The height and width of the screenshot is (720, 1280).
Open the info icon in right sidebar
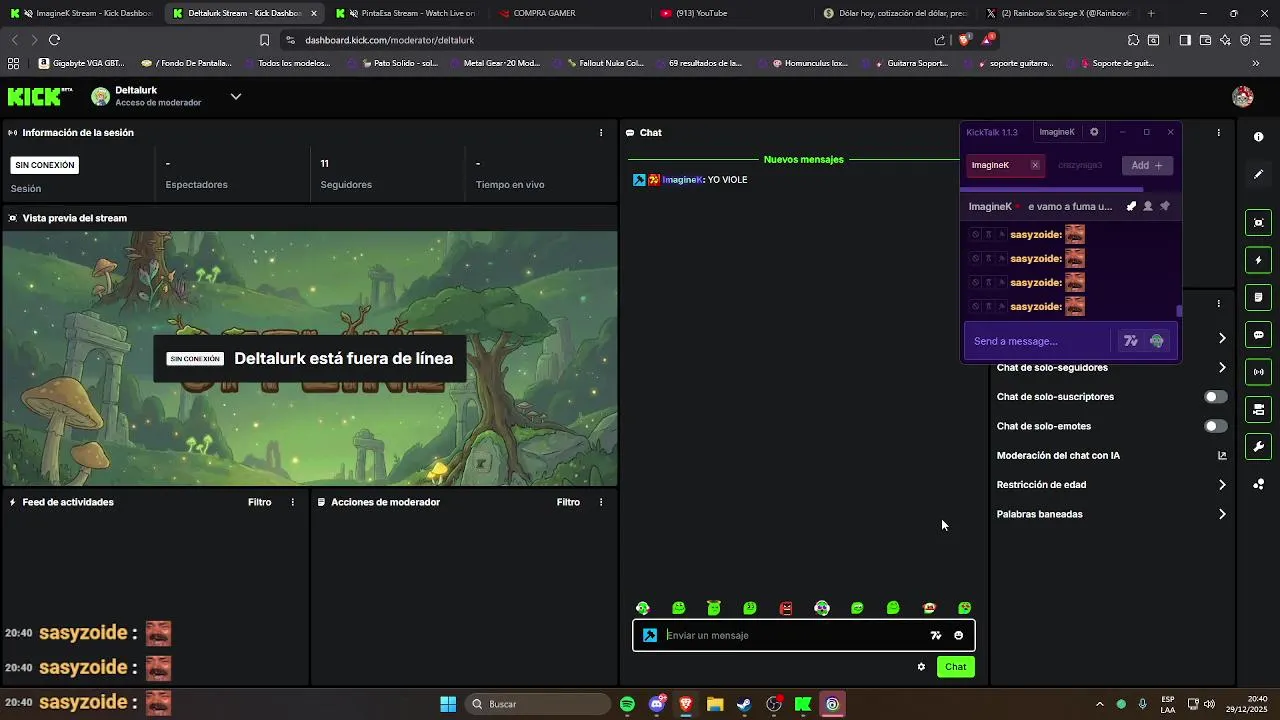coord(1258,137)
